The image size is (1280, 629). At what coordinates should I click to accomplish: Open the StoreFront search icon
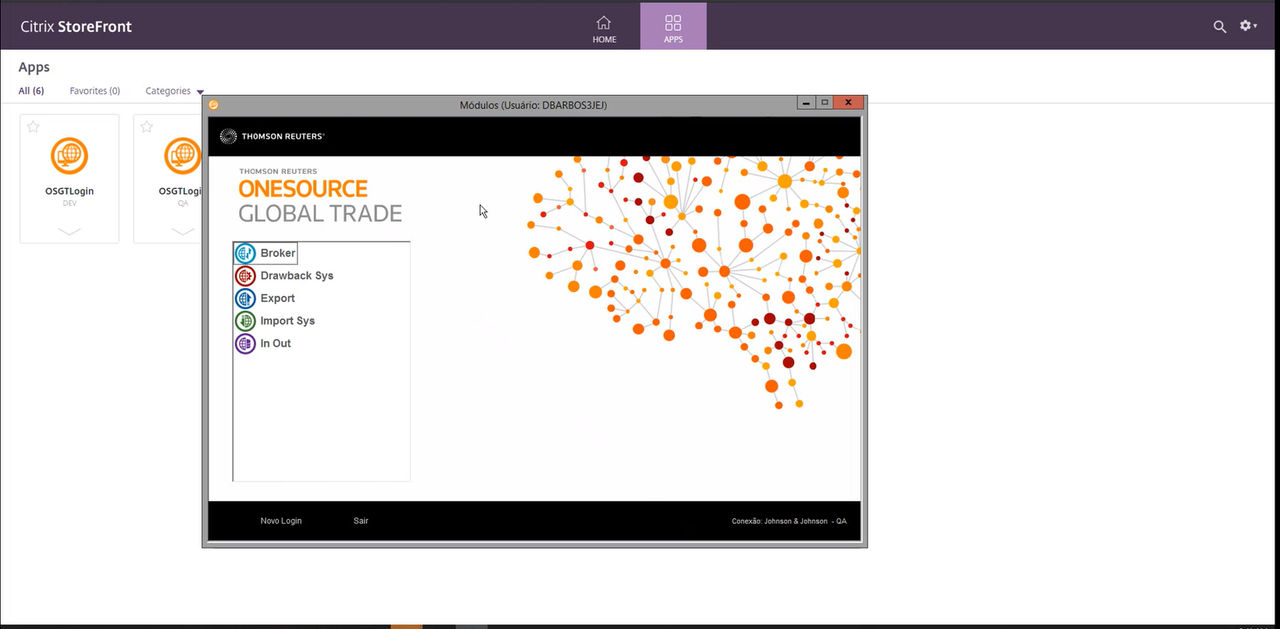(1220, 27)
